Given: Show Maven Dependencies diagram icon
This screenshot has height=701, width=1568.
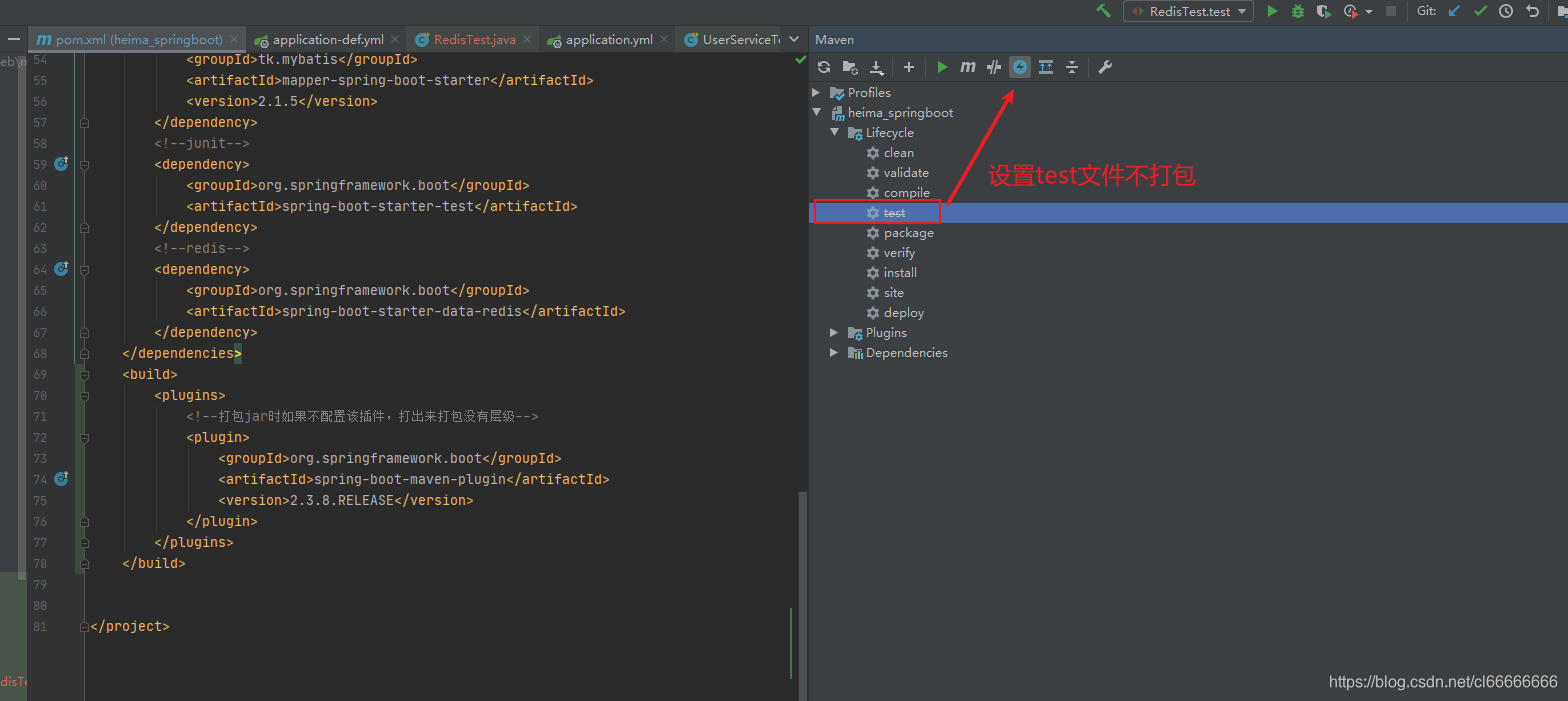Looking at the screenshot, I should point(1046,67).
